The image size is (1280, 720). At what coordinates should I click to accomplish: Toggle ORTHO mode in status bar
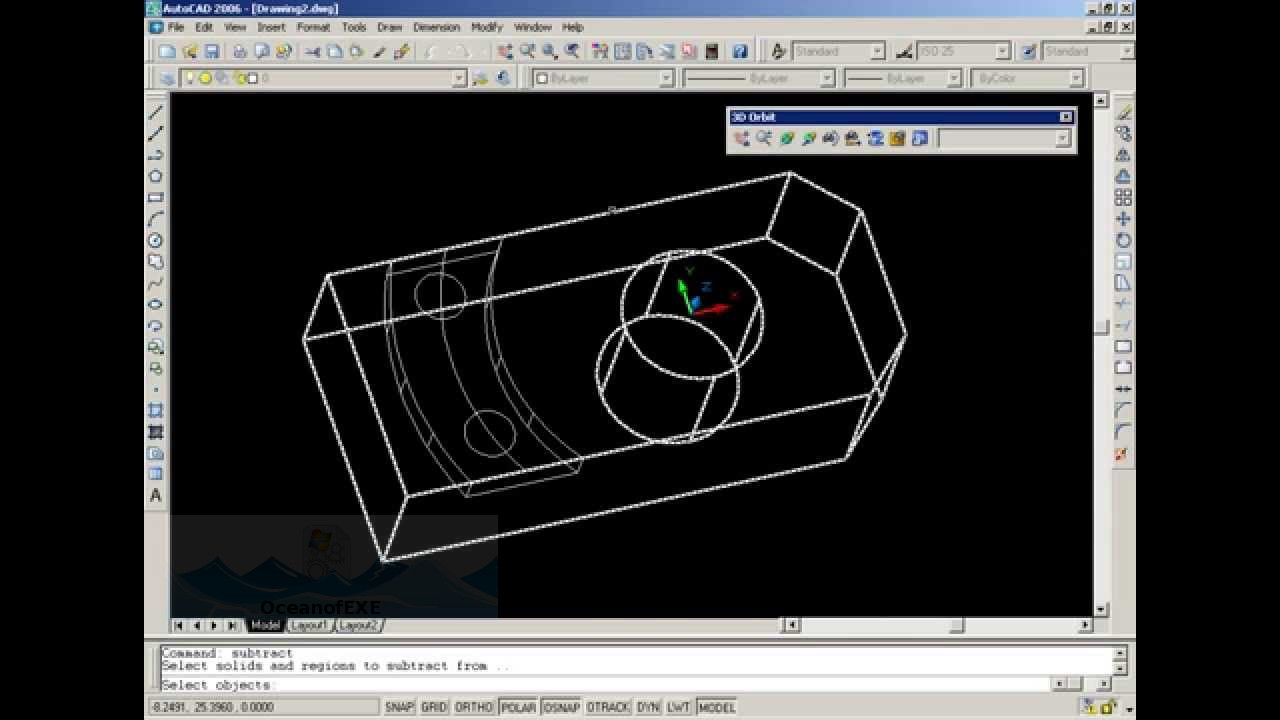[474, 707]
